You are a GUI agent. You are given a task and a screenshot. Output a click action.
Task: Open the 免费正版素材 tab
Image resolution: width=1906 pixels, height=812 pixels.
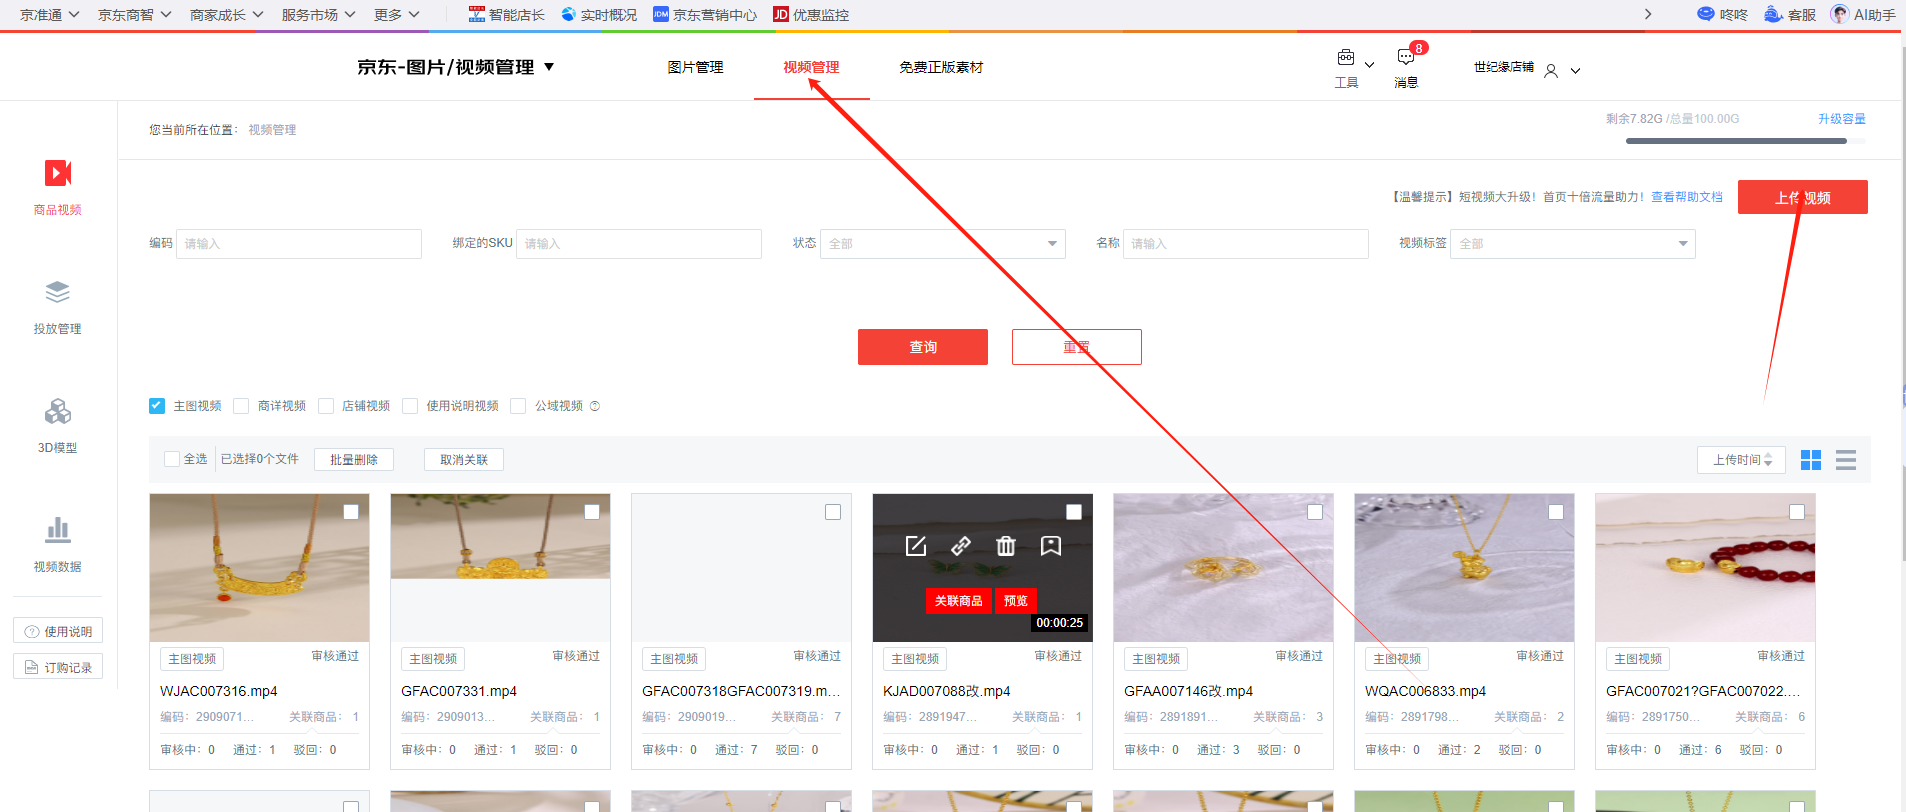(941, 67)
